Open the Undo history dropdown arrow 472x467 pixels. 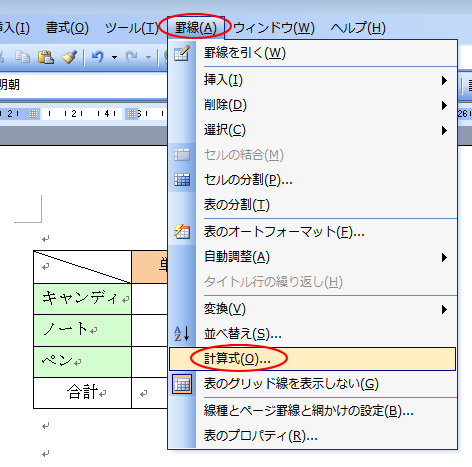pyautogui.click(x=114, y=57)
